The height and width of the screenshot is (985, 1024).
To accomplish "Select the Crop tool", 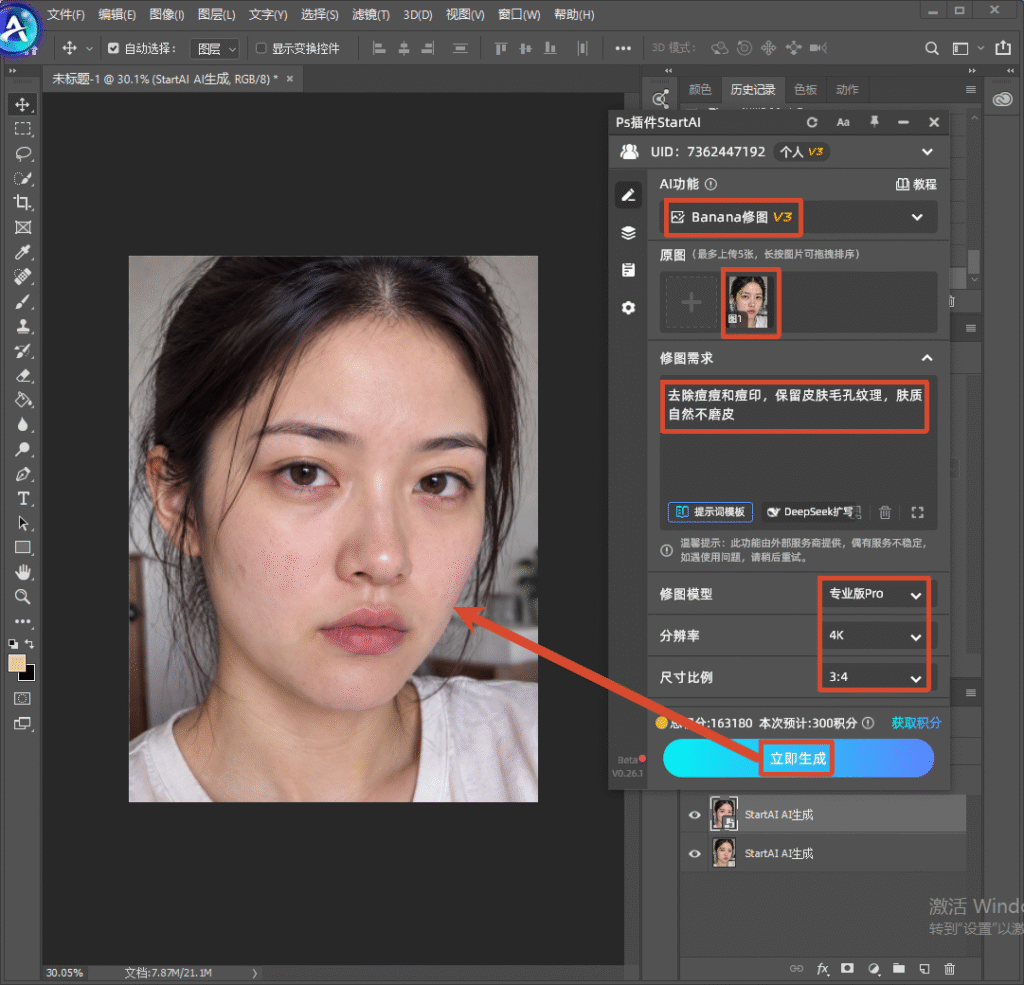I will (23, 203).
